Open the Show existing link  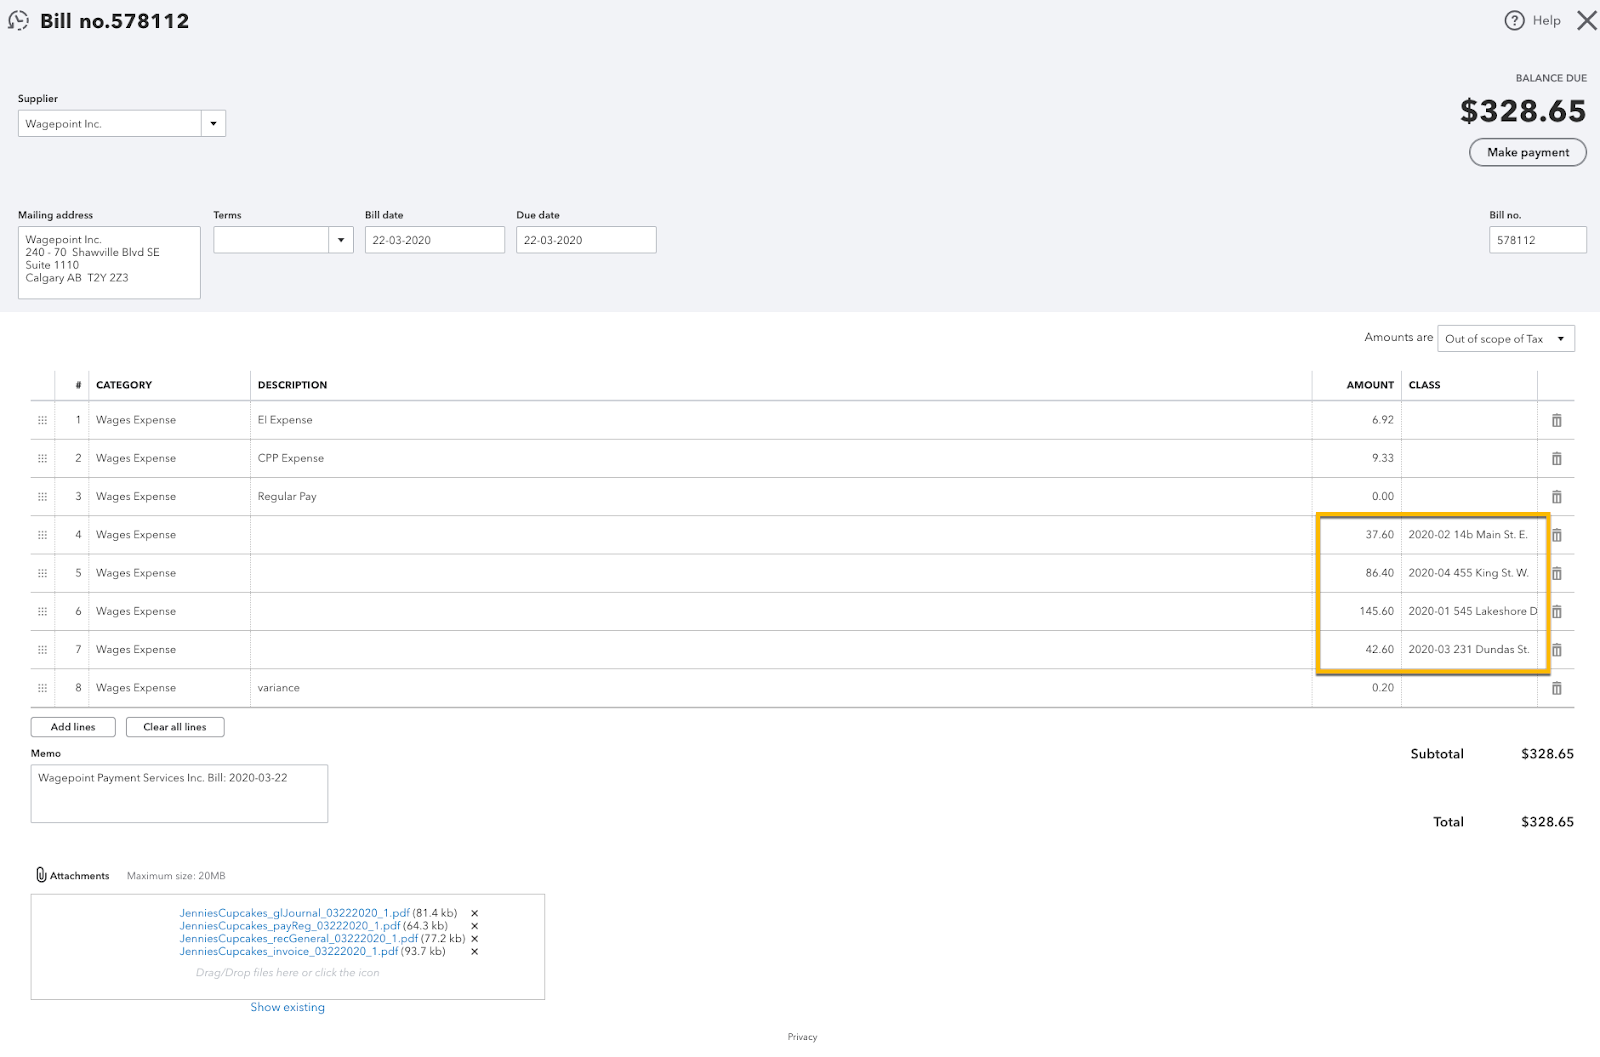[288, 1007]
